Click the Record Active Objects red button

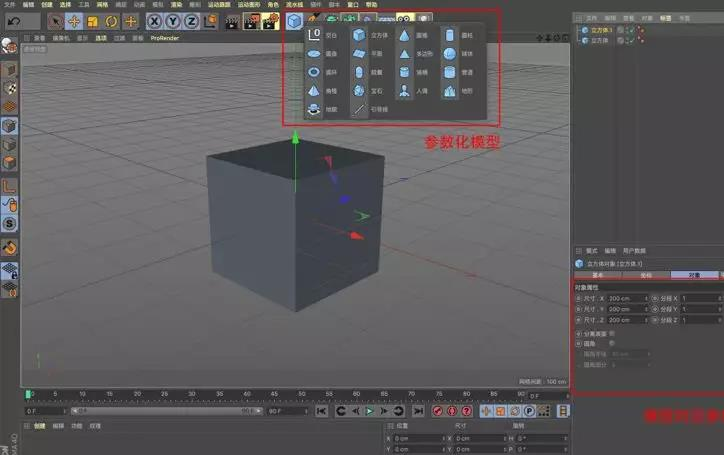click(x=437, y=411)
